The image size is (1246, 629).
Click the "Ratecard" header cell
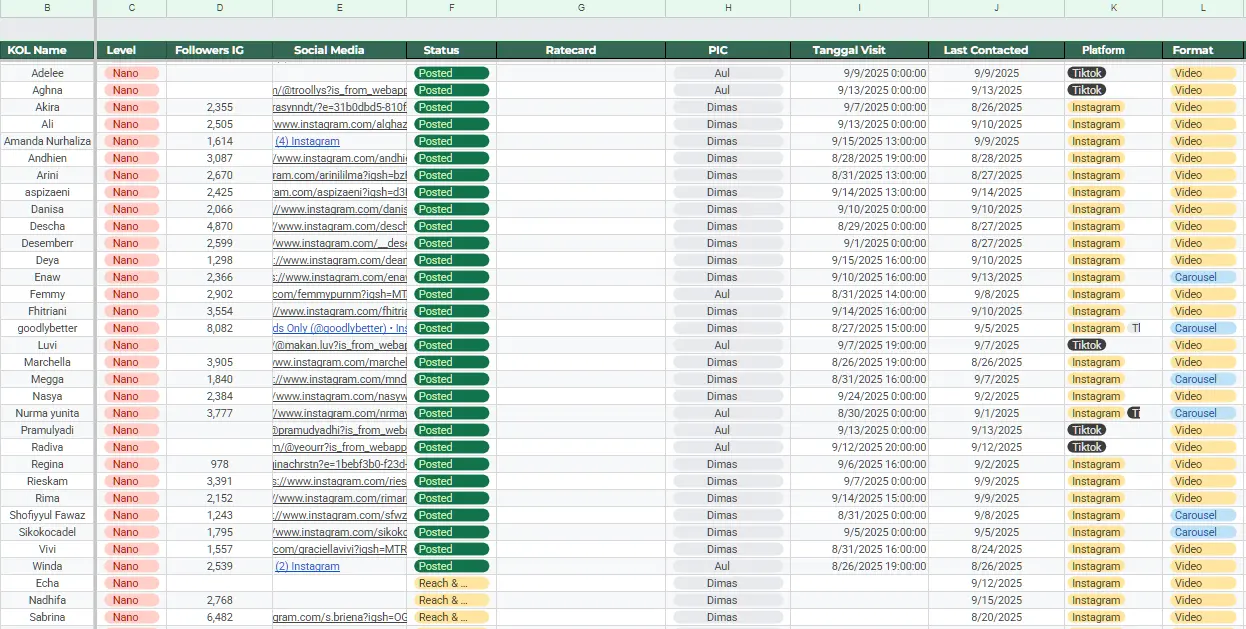[581, 50]
